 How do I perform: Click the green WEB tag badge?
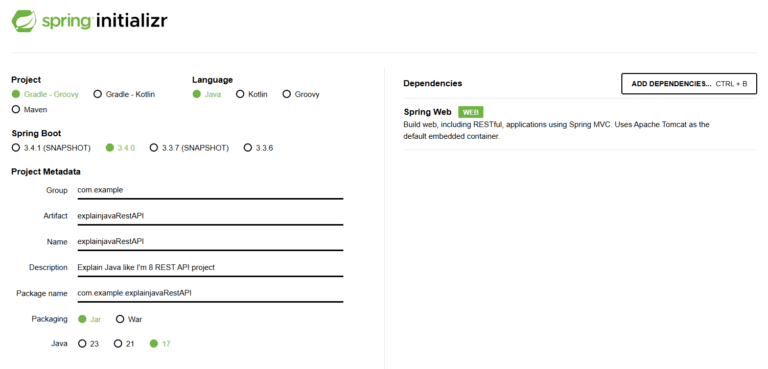tap(471, 112)
